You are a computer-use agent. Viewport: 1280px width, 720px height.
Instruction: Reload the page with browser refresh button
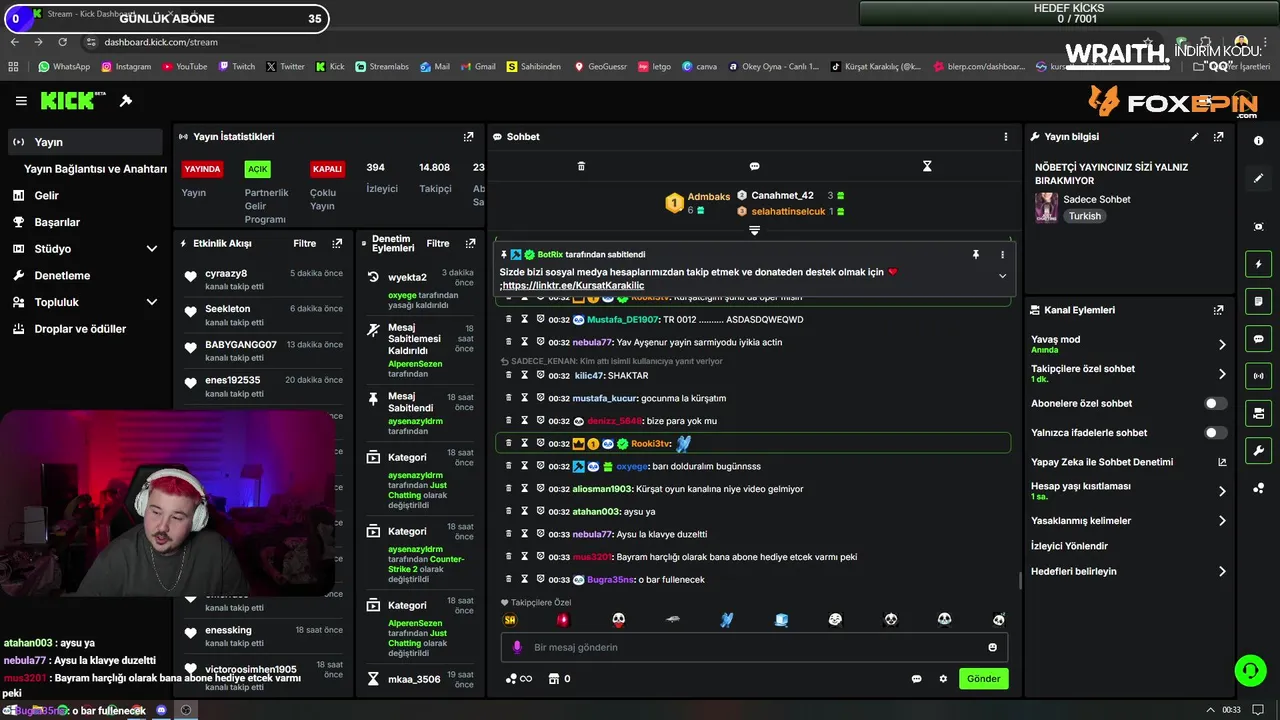click(x=63, y=42)
